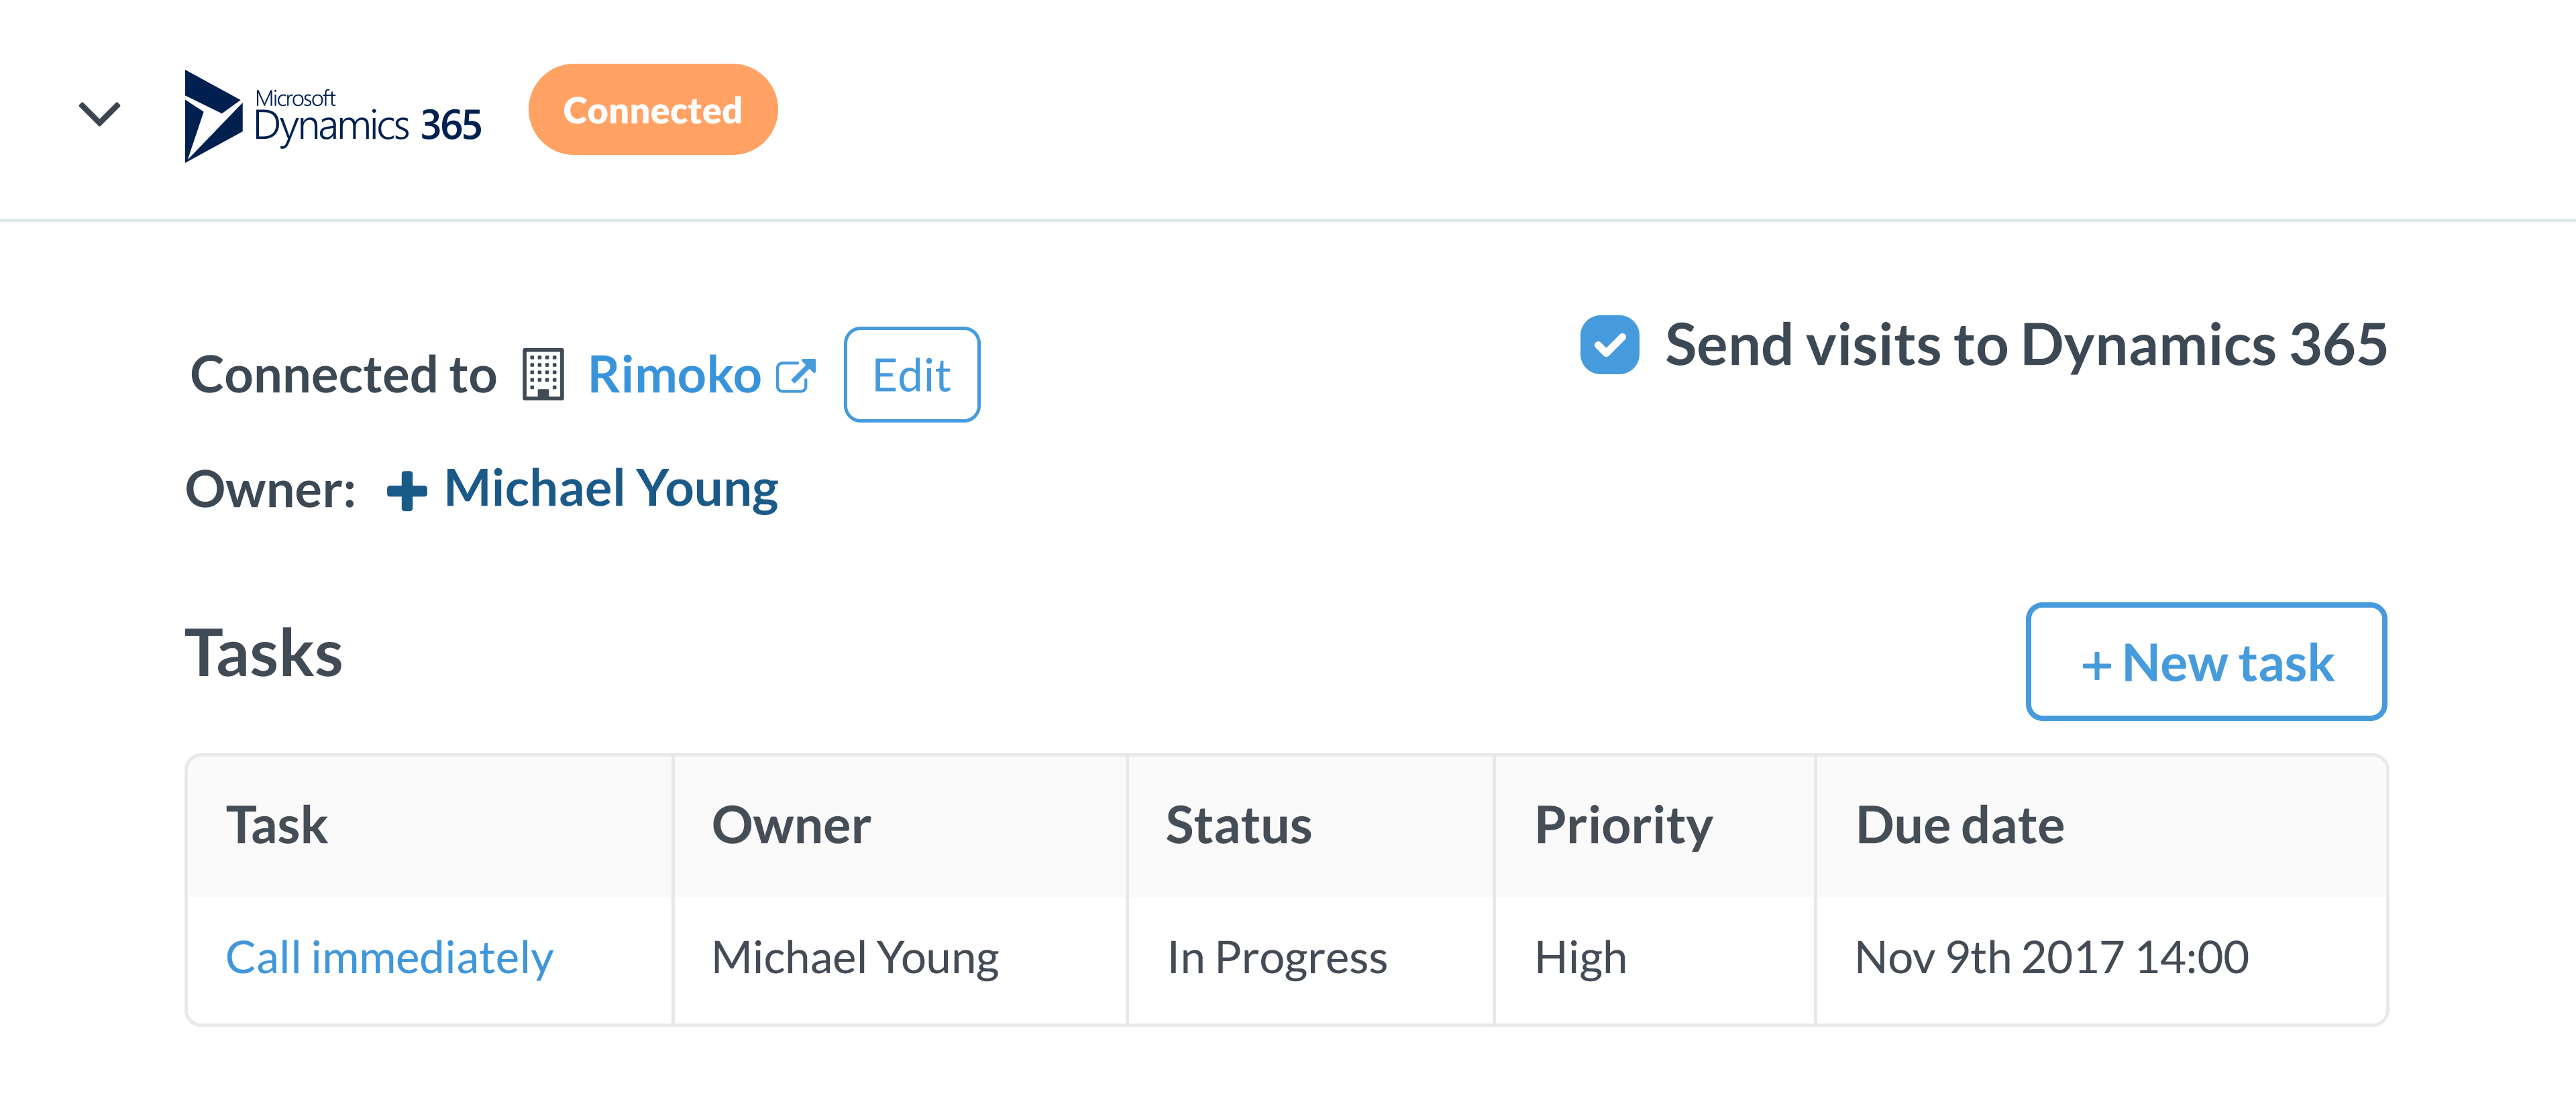Edit the connected account
This screenshot has height=1108, width=2576.
[911, 375]
